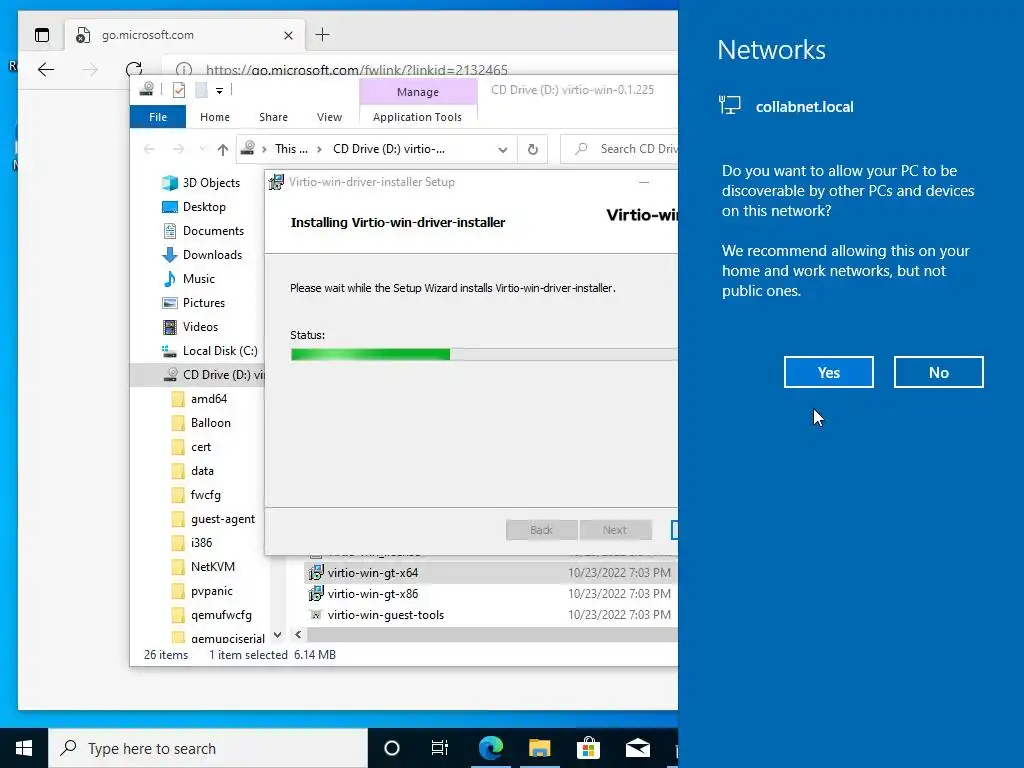Select Documents in navigation pane
Viewport: 1024px width, 768px height.
203,231
